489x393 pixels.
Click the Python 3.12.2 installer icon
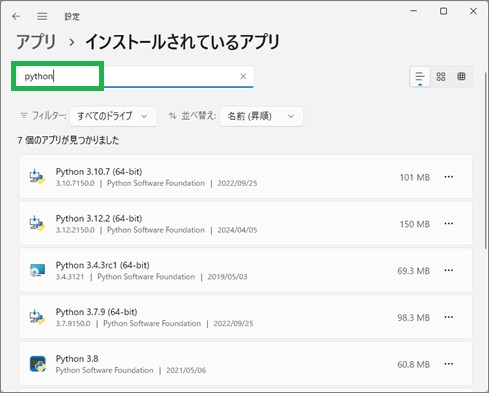point(37,223)
